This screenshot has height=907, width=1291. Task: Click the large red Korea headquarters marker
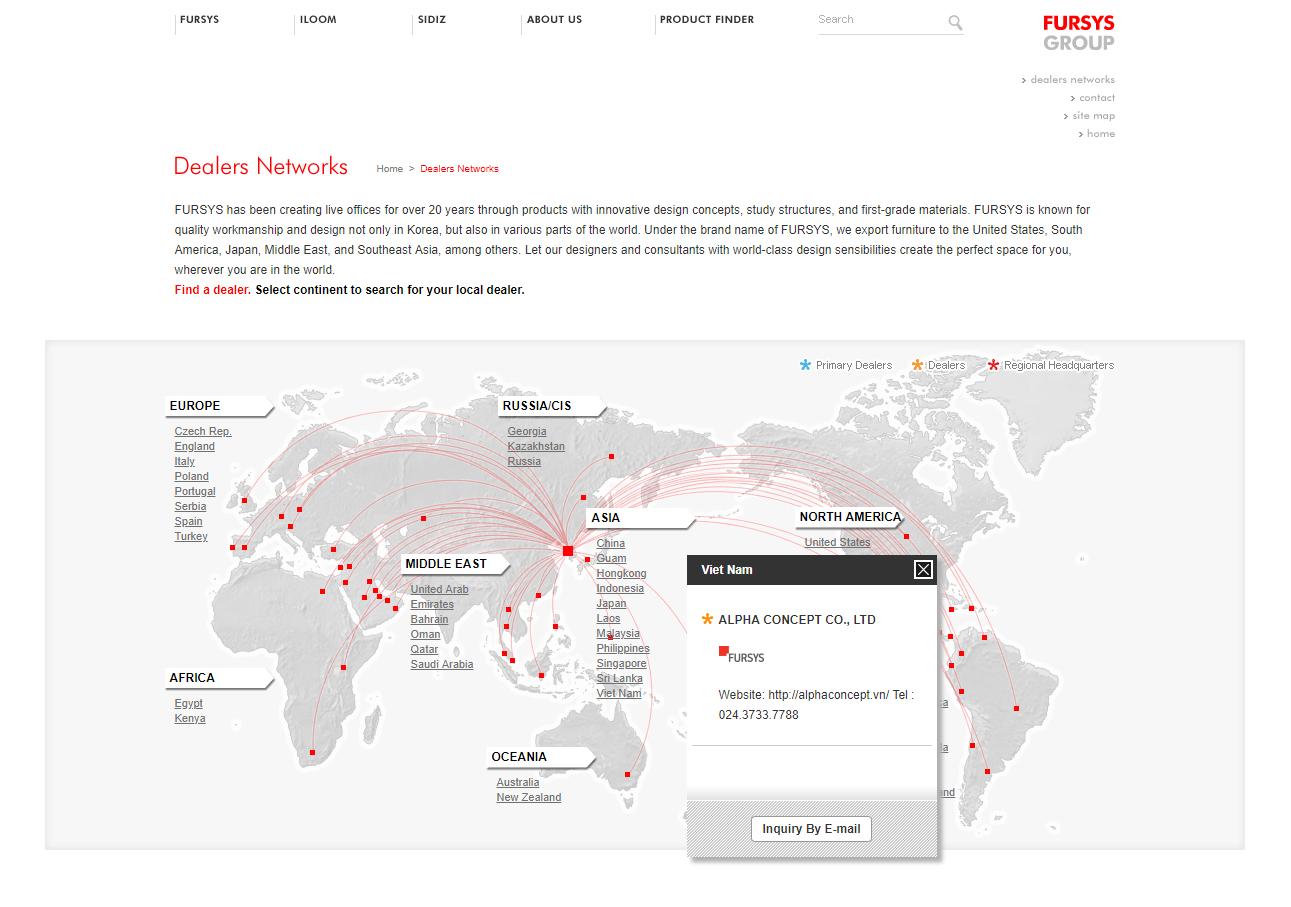tap(568, 551)
